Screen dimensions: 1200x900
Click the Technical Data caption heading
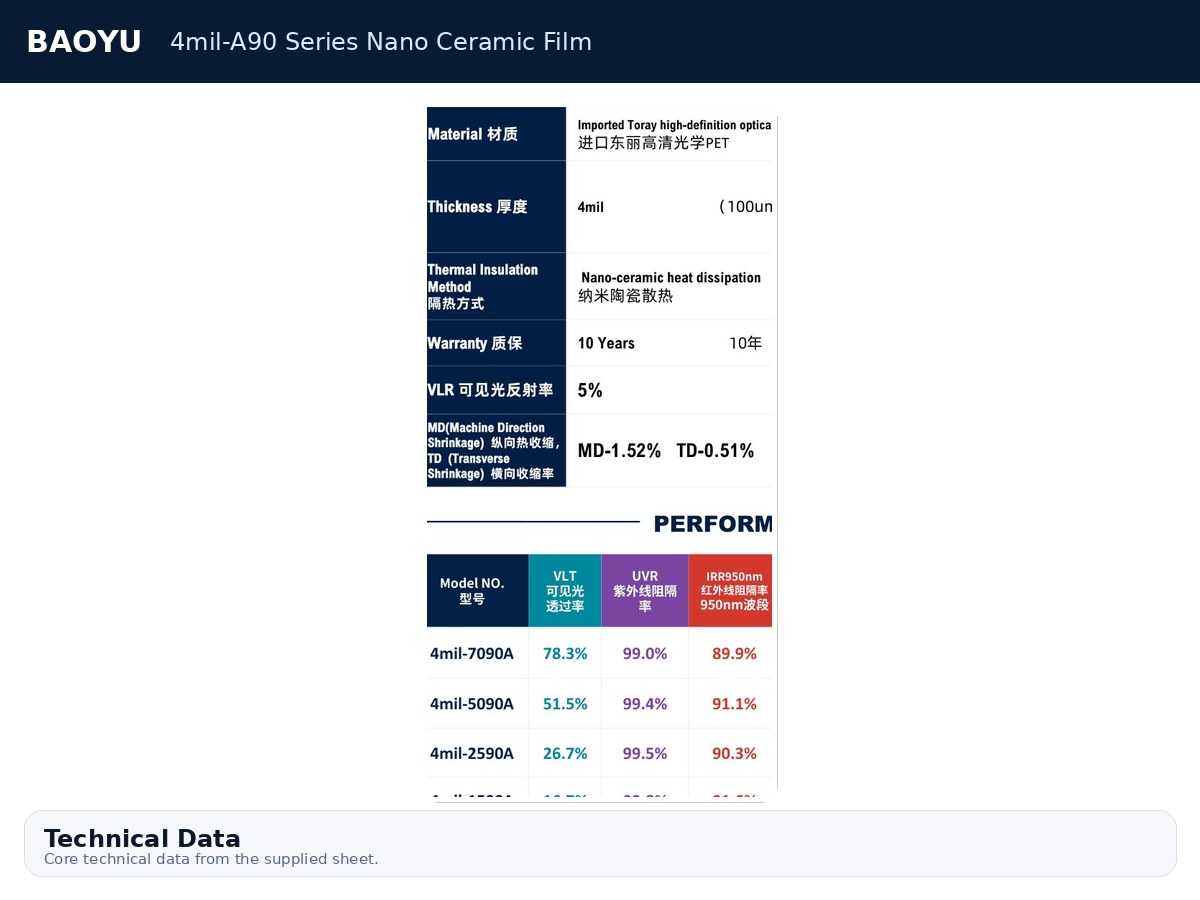[142, 838]
